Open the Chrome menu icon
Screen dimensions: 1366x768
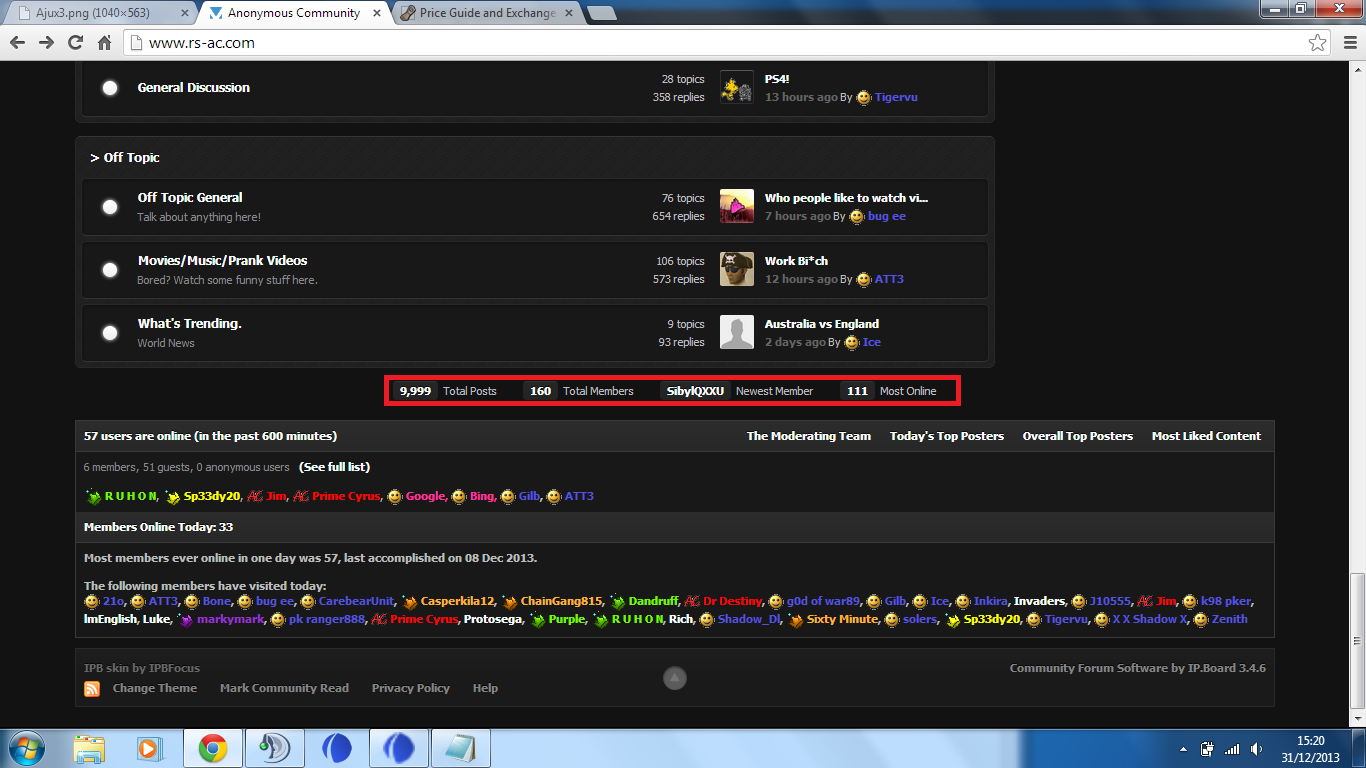point(1345,43)
